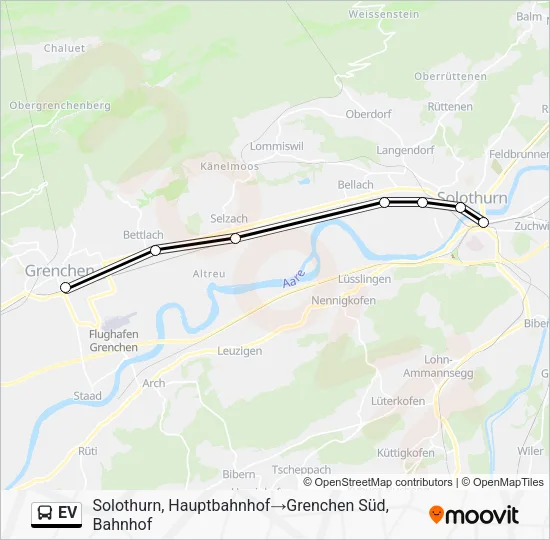550x540 pixels.
Task: Click the Leuzigen place label
Action: tap(240, 351)
